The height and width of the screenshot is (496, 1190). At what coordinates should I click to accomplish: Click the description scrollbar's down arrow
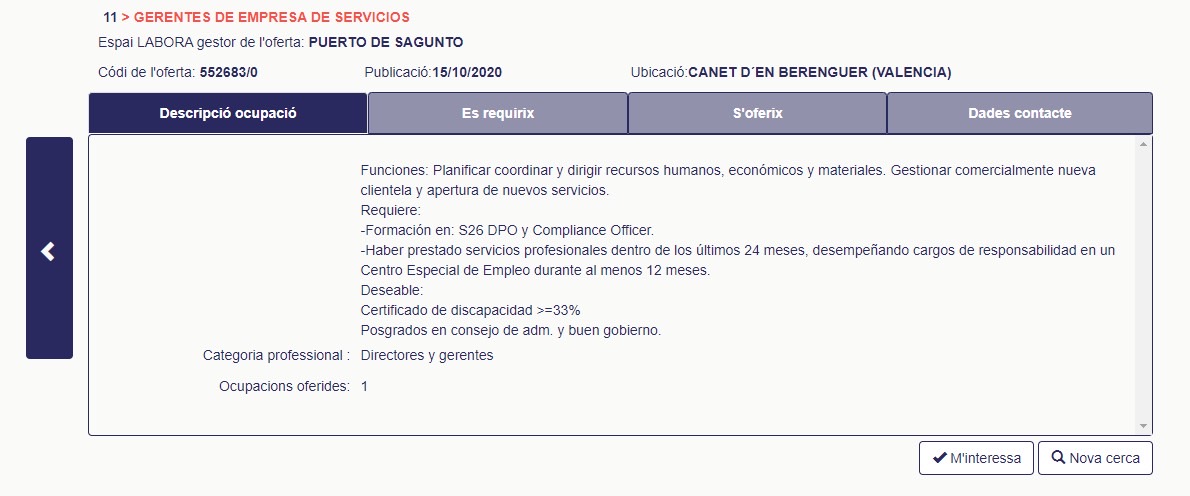1144,427
